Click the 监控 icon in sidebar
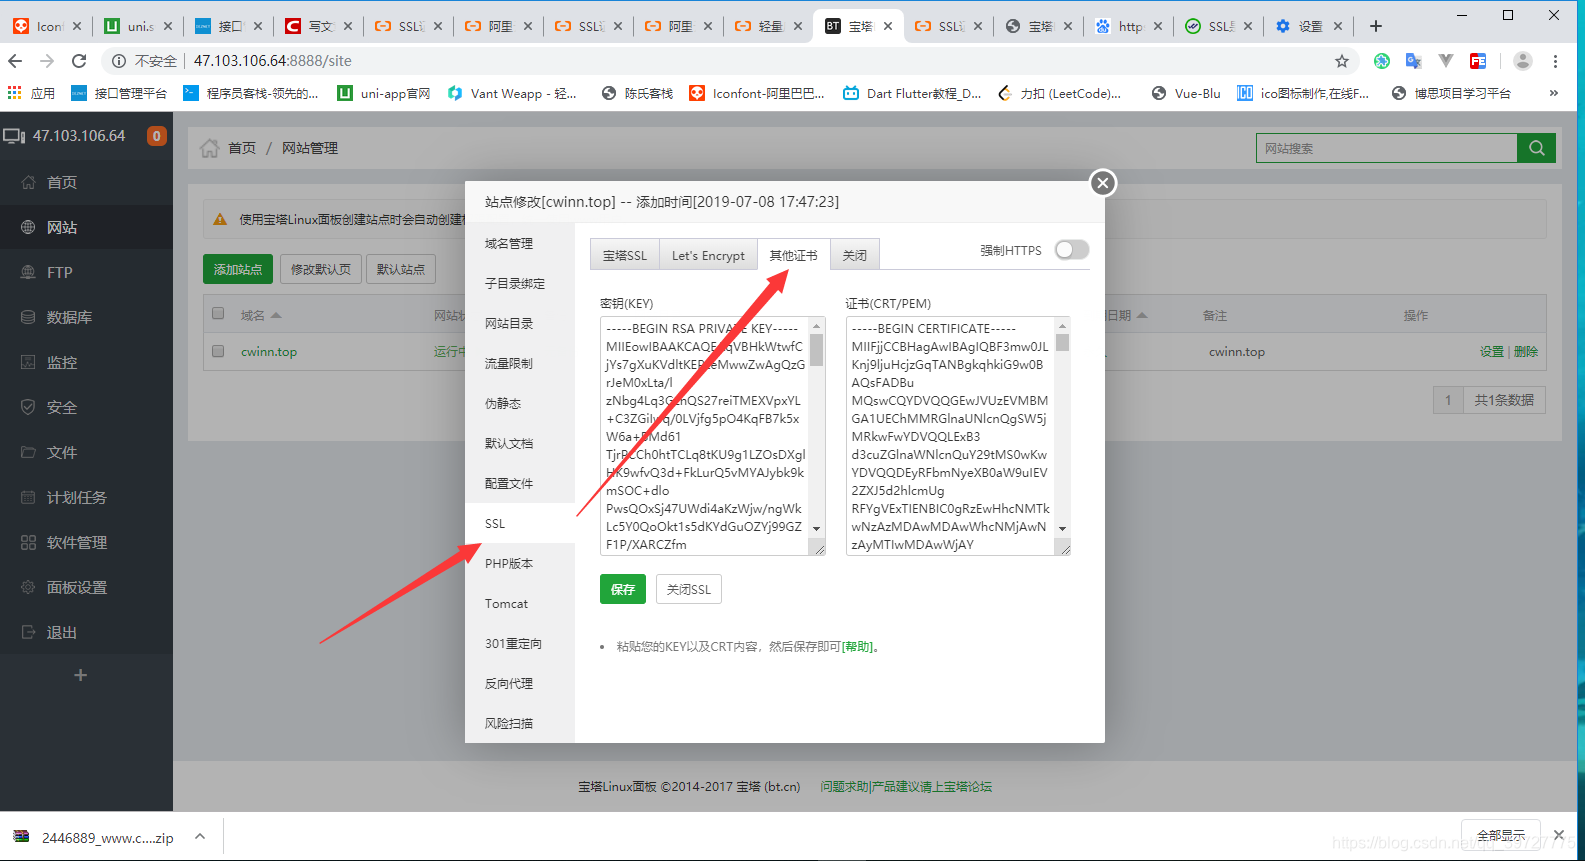The width and height of the screenshot is (1585, 861). [28, 362]
